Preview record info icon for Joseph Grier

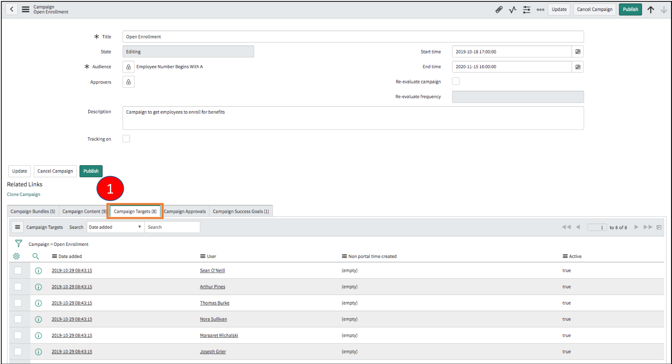(x=38, y=352)
